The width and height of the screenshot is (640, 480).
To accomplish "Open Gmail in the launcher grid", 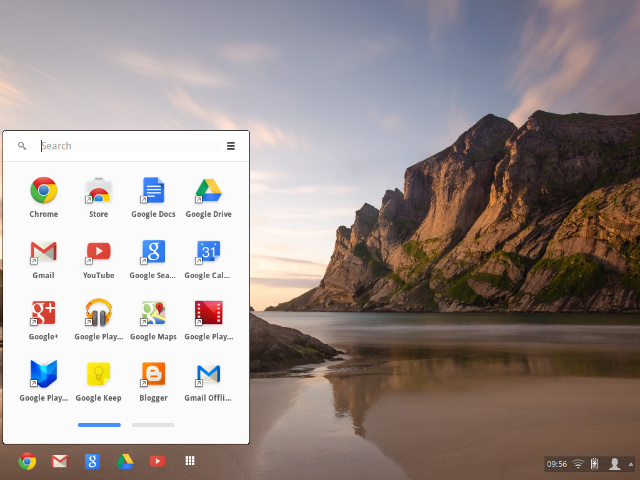I will pyautogui.click(x=43, y=251).
